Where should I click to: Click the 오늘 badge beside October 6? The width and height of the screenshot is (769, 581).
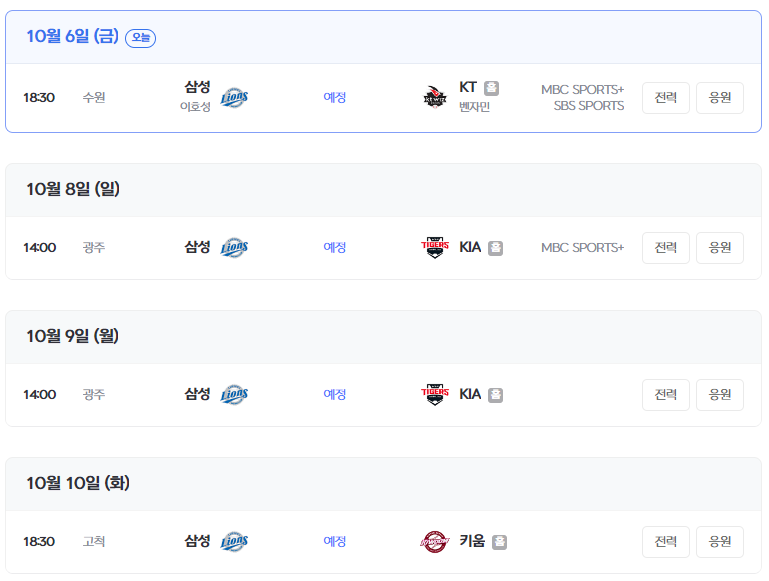(x=140, y=38)
